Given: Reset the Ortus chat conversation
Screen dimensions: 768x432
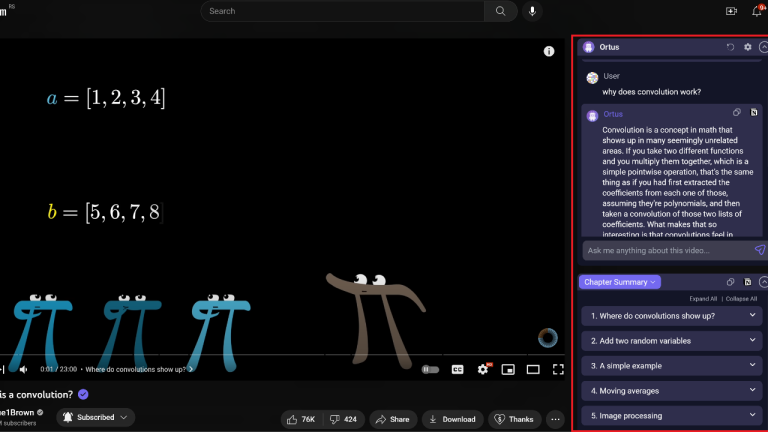Looking at the screenshot, I should click(x=730, y=47).
